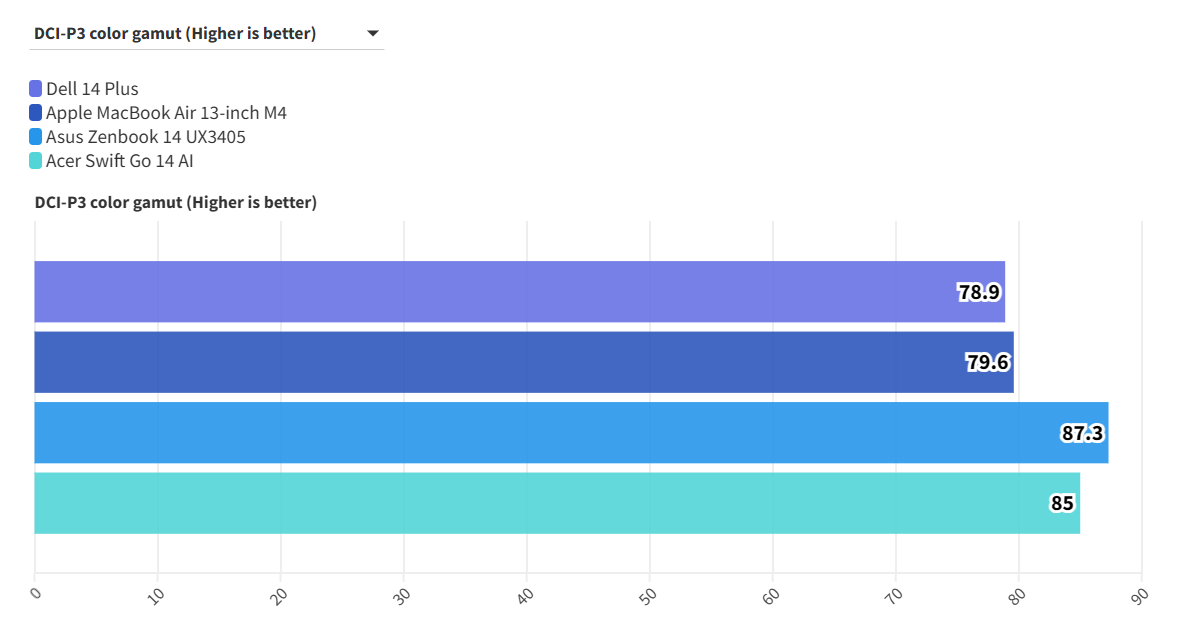Image resolution: width=1178 pixels, height=625 pixels.
Task: Open the DCI-P3 color gamut dropdown arrow
Action: [x=373, y=34]
